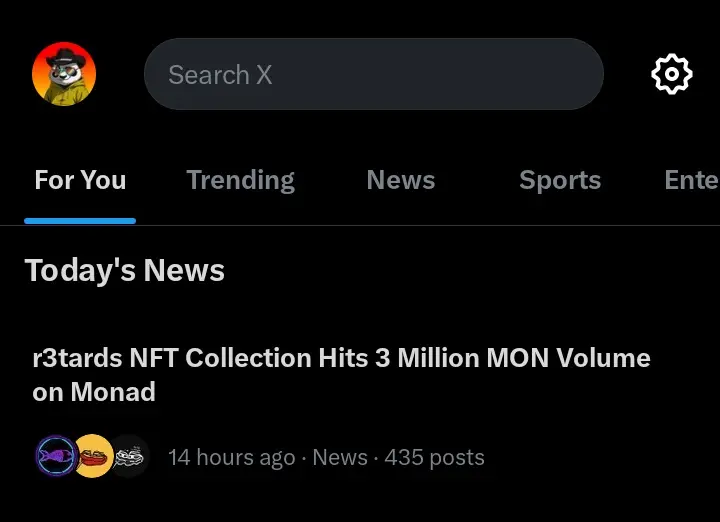Click the Search X field
Viewport: 720px width, 522px height.
point(374,74)
